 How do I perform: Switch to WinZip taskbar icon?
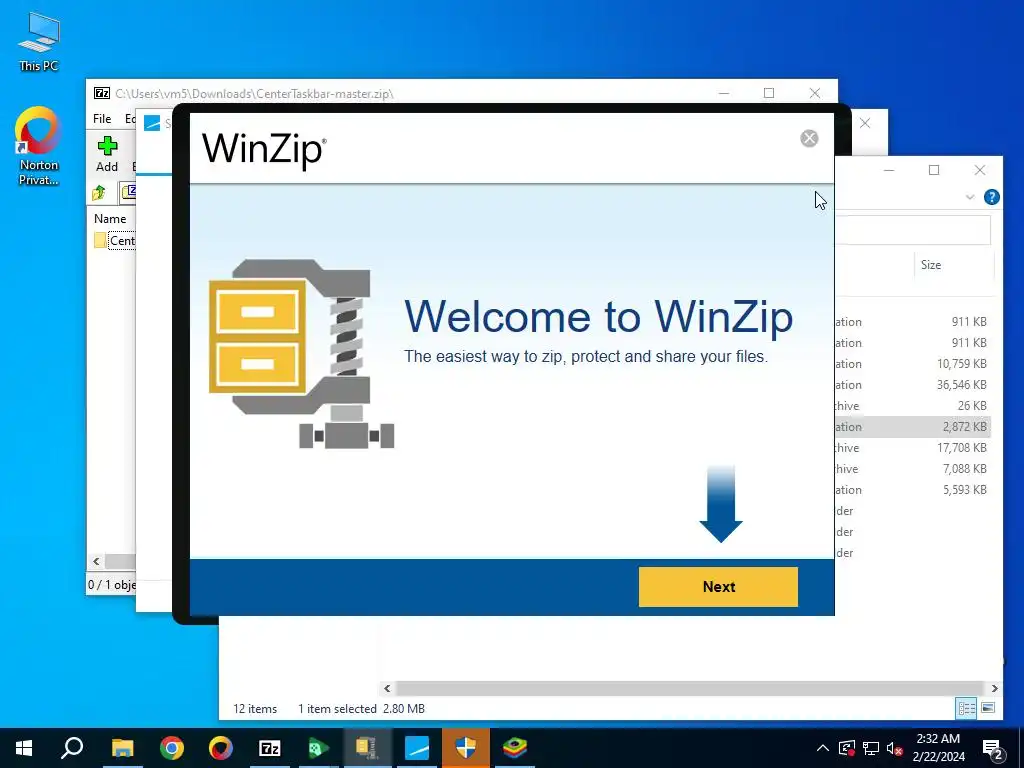(367, 748)
